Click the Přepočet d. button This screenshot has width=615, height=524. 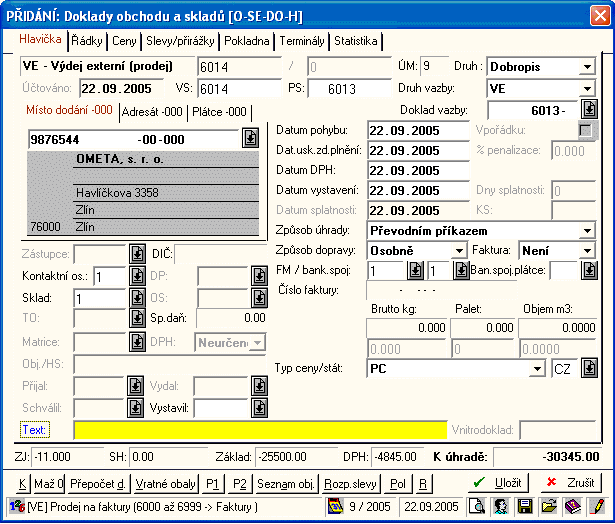[x=98, y=484]
